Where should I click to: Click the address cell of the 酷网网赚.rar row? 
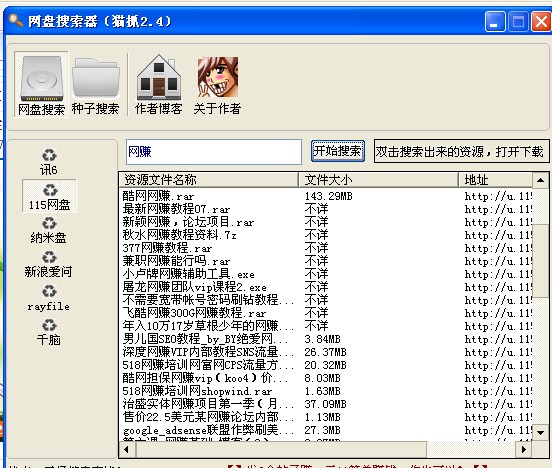click(x=498, y=196)
